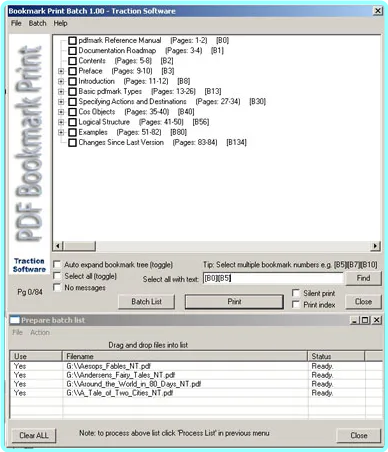The image size is (388, 452).
Task: Click the Prepare batch list window icon
Action: point(14,320)
